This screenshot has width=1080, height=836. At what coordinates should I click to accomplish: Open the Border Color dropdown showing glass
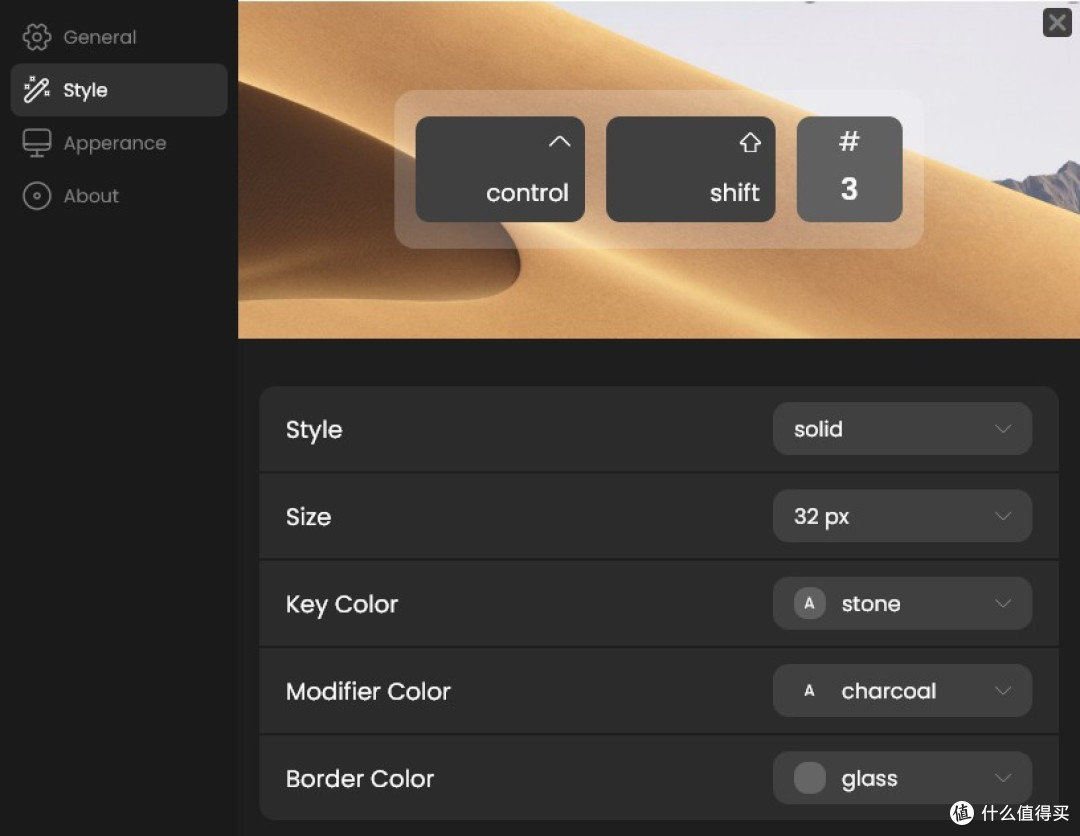pos(902,778)
